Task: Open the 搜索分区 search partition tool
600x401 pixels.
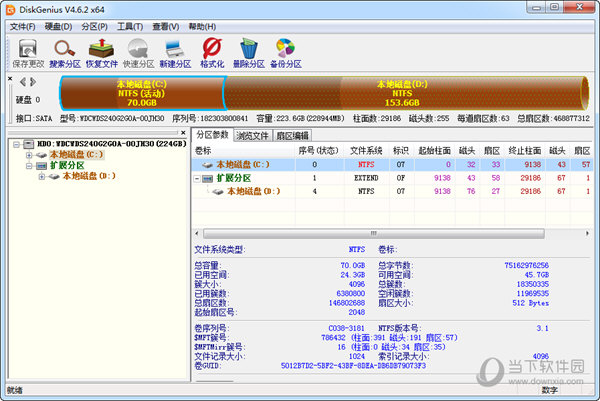Action: pyautogui.click(x=65, y=53)
